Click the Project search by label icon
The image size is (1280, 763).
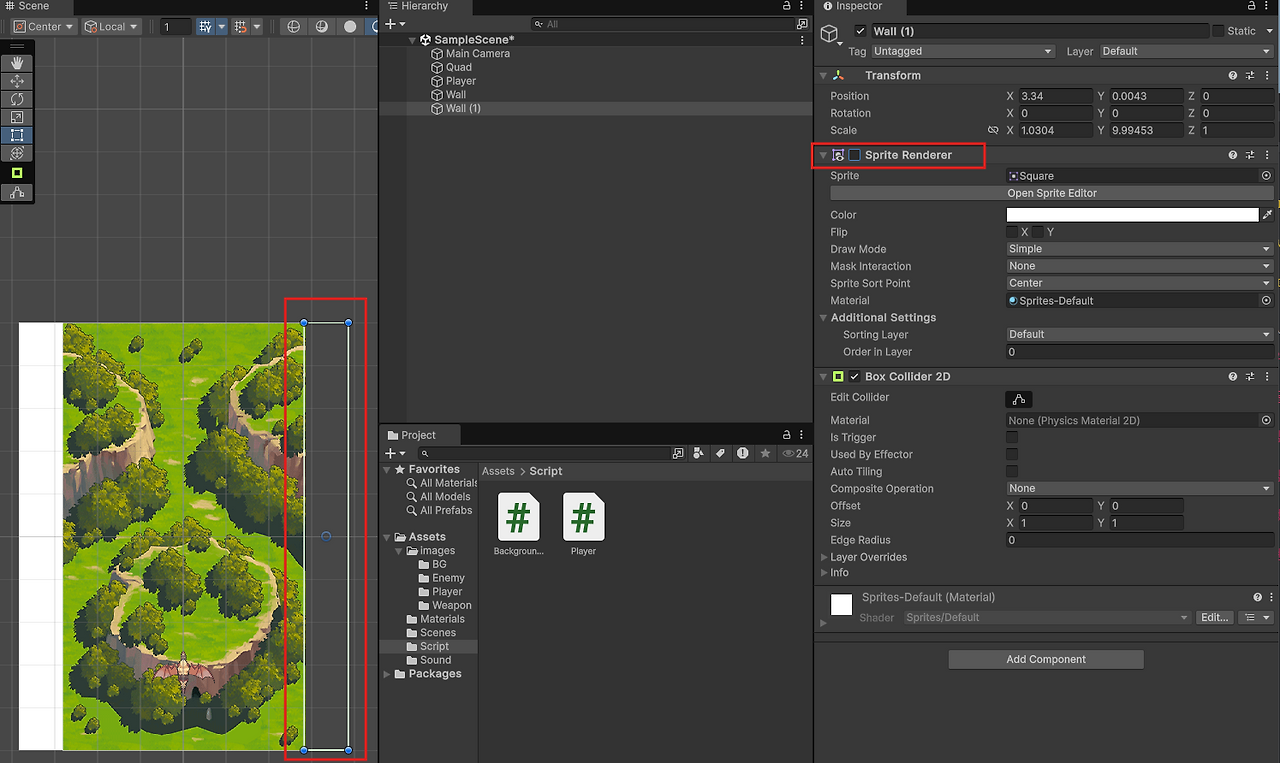pos(720,453)
